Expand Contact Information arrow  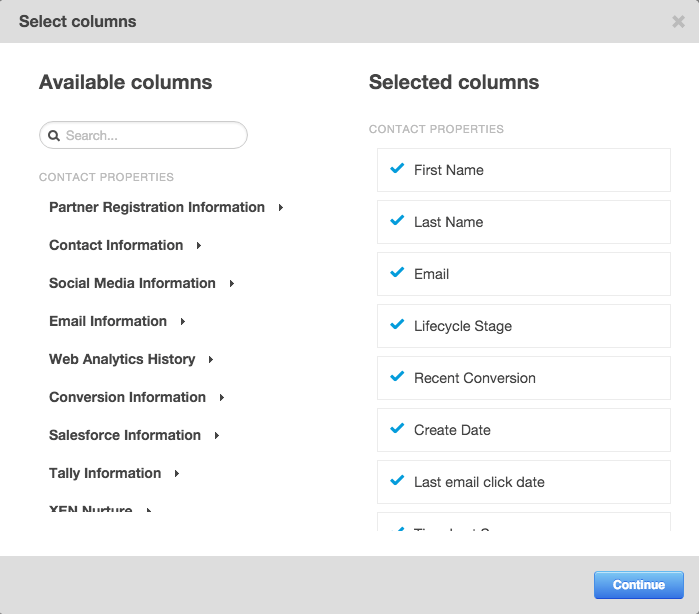(199, 245)
